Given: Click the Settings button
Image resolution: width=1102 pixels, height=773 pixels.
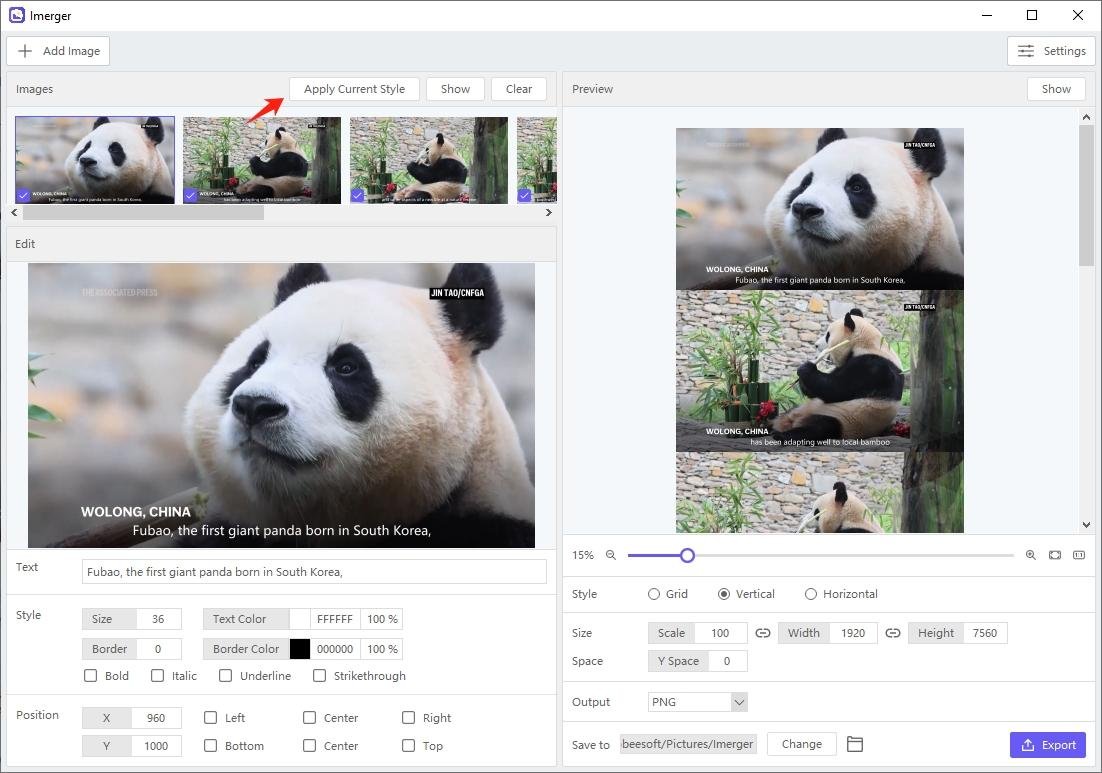Looking at the screenshot, I should click(1051, 51).
